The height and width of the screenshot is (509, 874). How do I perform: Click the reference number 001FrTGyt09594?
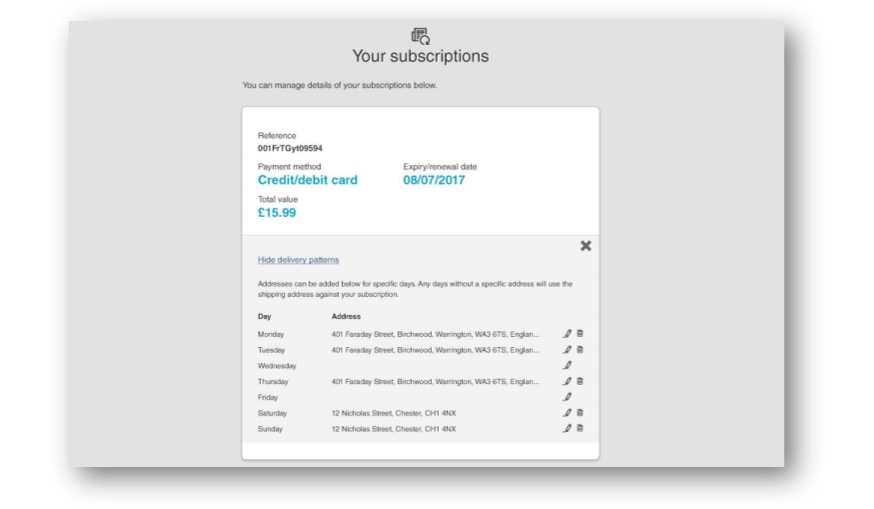(x=290, y=148)
